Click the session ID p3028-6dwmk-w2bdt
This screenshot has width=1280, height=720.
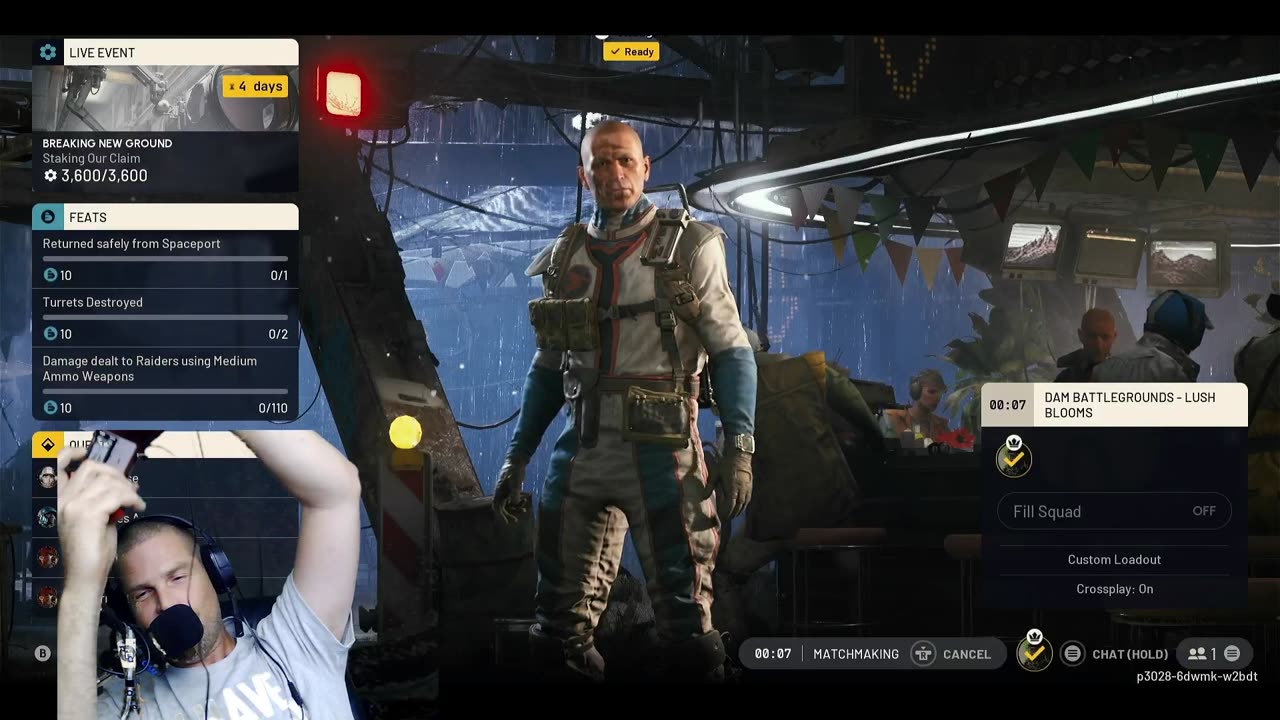[1197, 677]
